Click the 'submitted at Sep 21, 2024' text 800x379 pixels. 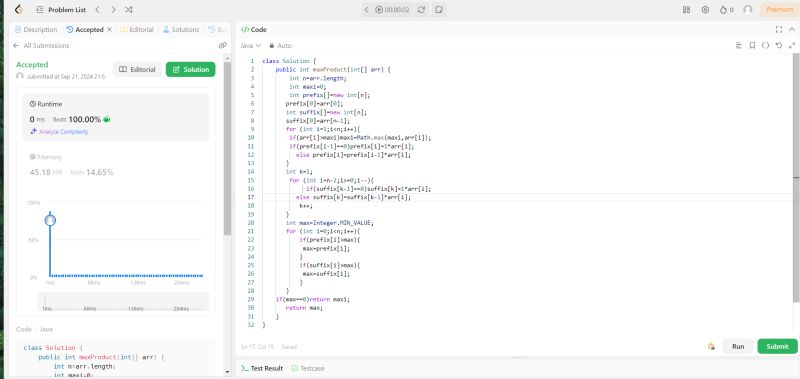coord(66,77)
